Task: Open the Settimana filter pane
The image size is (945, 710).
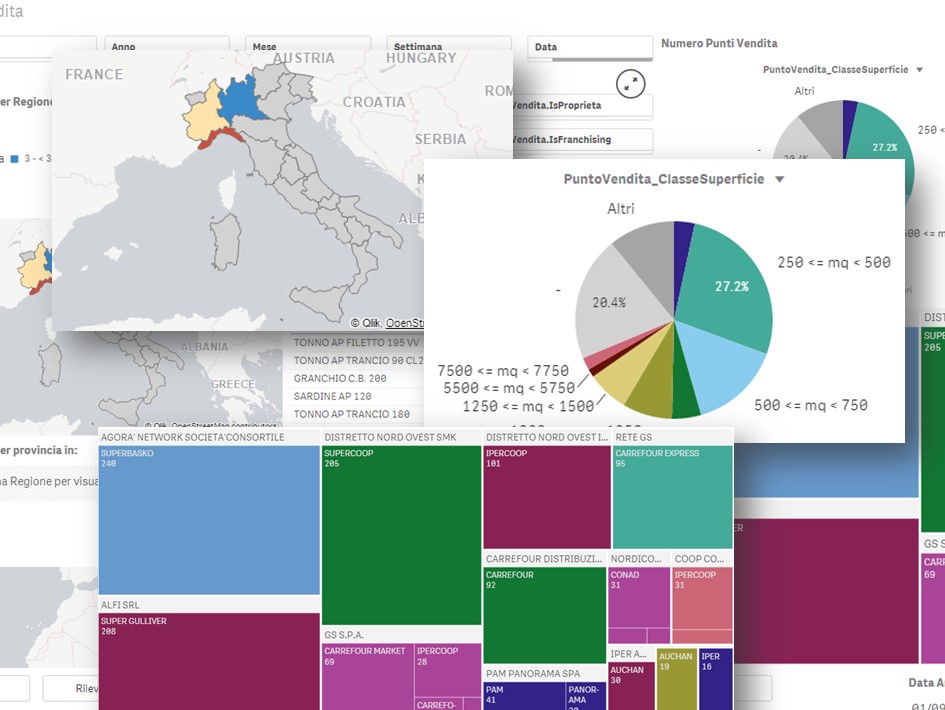Action: pyautogui.click(x=449, y=46)
